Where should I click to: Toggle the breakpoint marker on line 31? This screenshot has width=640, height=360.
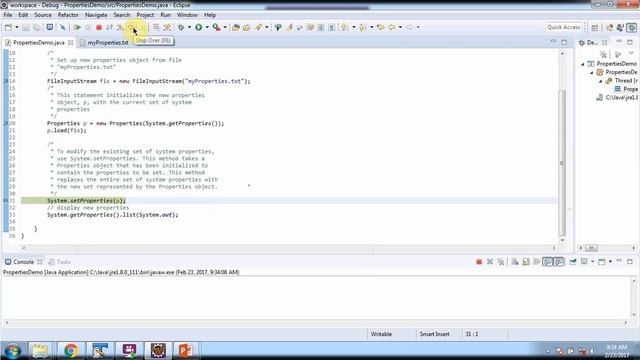point(6,201)
